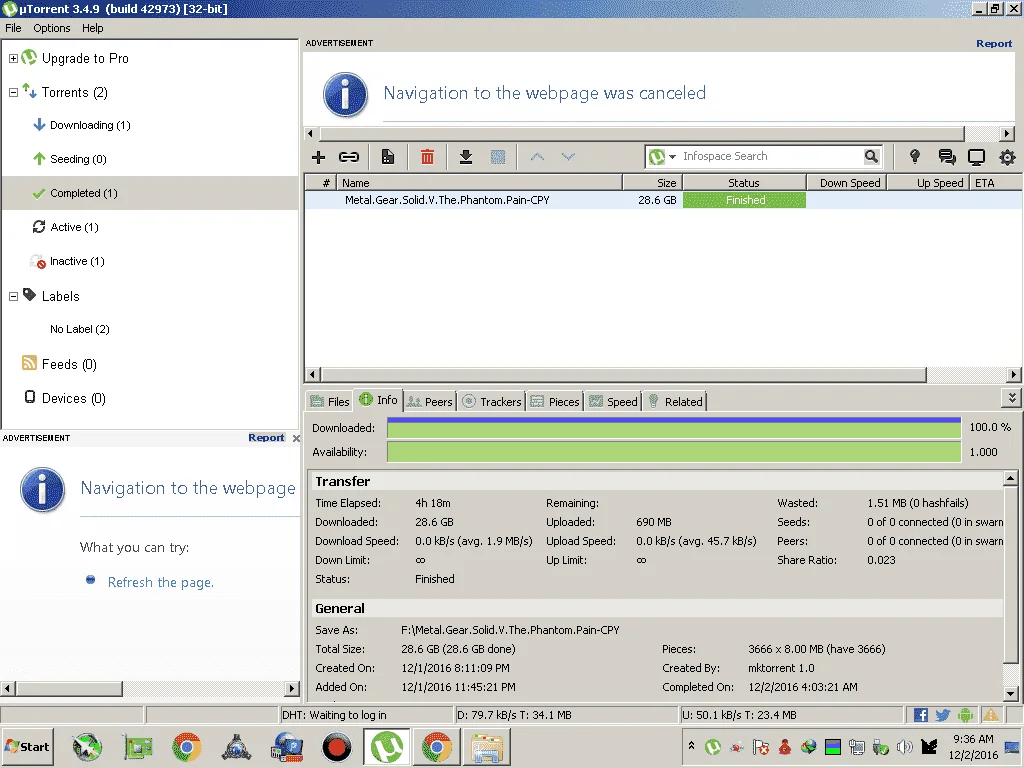Screen dimensions: 1024x768
Task: Add torrent from URL link icon
Action: tap(349, 157)
